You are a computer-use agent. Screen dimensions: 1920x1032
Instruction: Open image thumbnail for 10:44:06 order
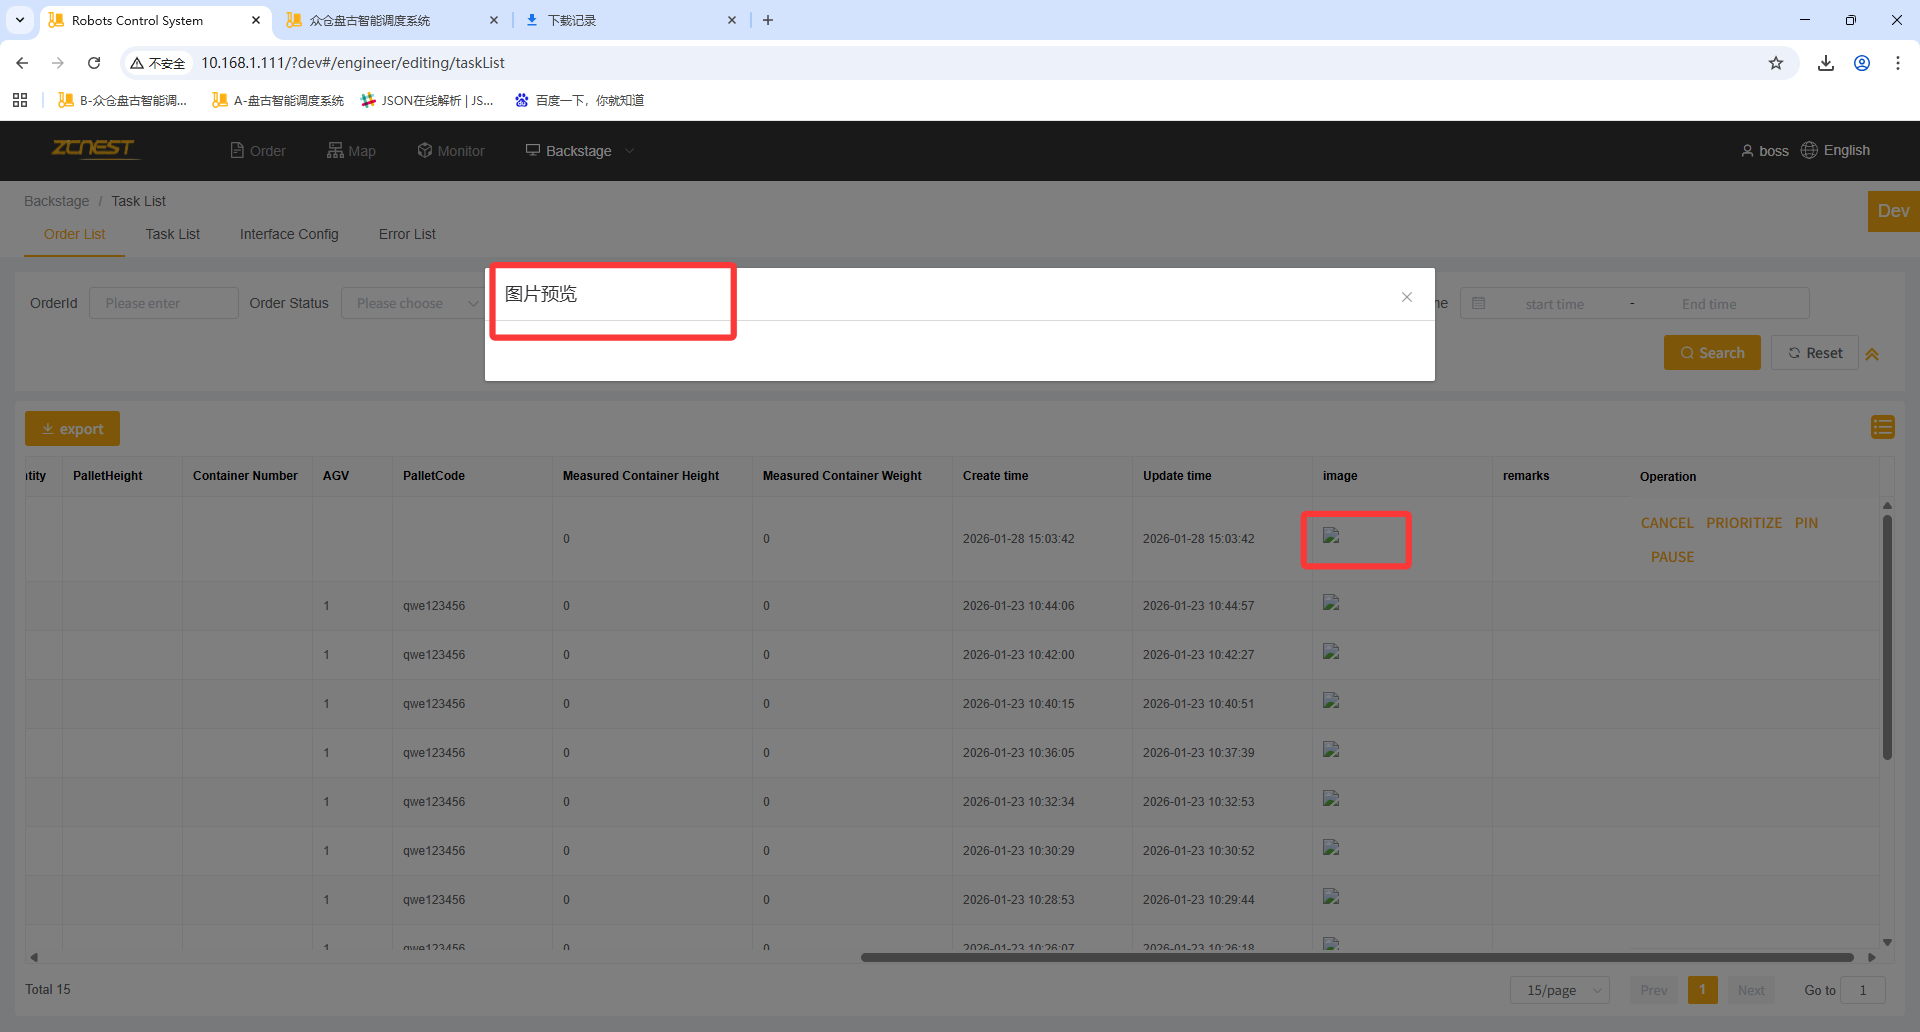(1330, 603)
